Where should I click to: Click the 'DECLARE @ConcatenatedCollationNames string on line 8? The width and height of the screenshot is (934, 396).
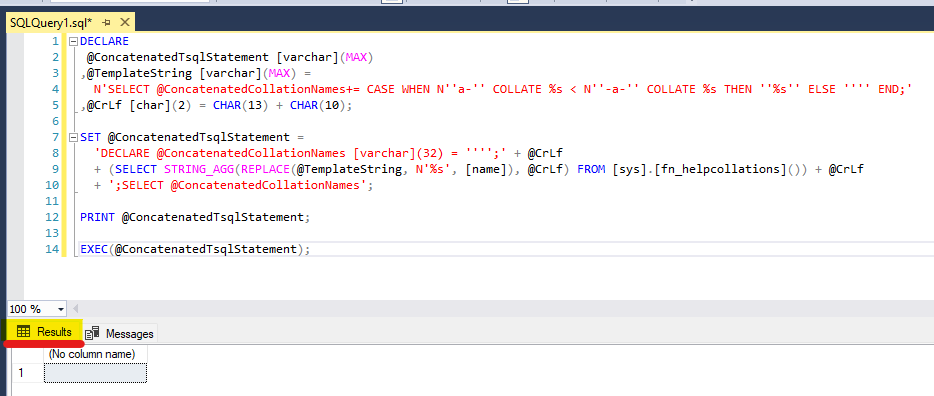click(300, 153)
